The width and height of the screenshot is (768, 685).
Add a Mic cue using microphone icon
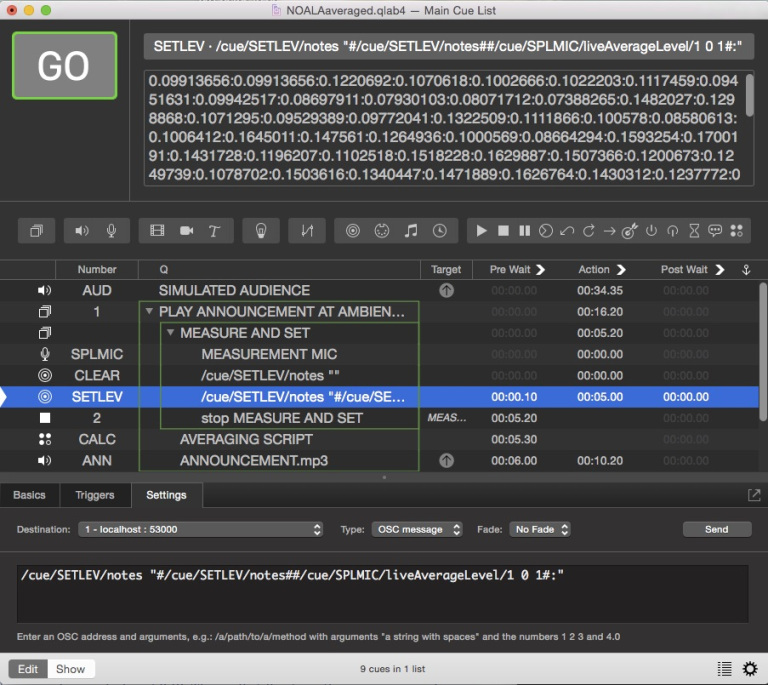click(x=111, y=231)
